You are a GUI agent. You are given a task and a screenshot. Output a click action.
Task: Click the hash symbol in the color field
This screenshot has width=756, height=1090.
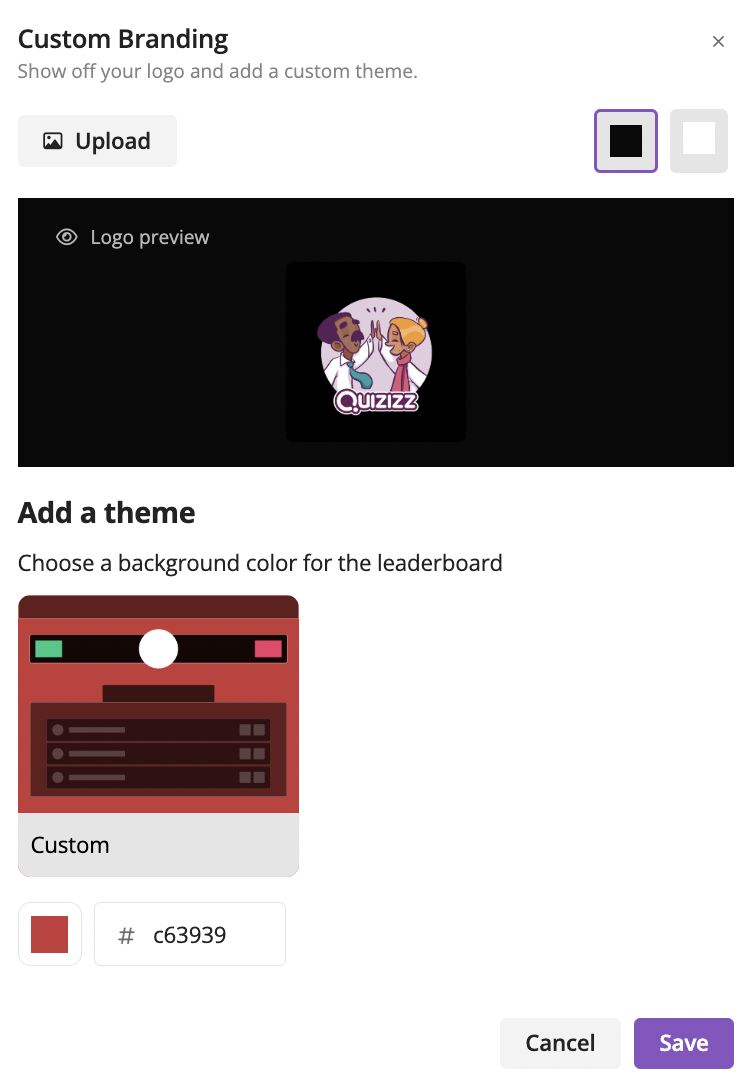[x=126, y=936]
